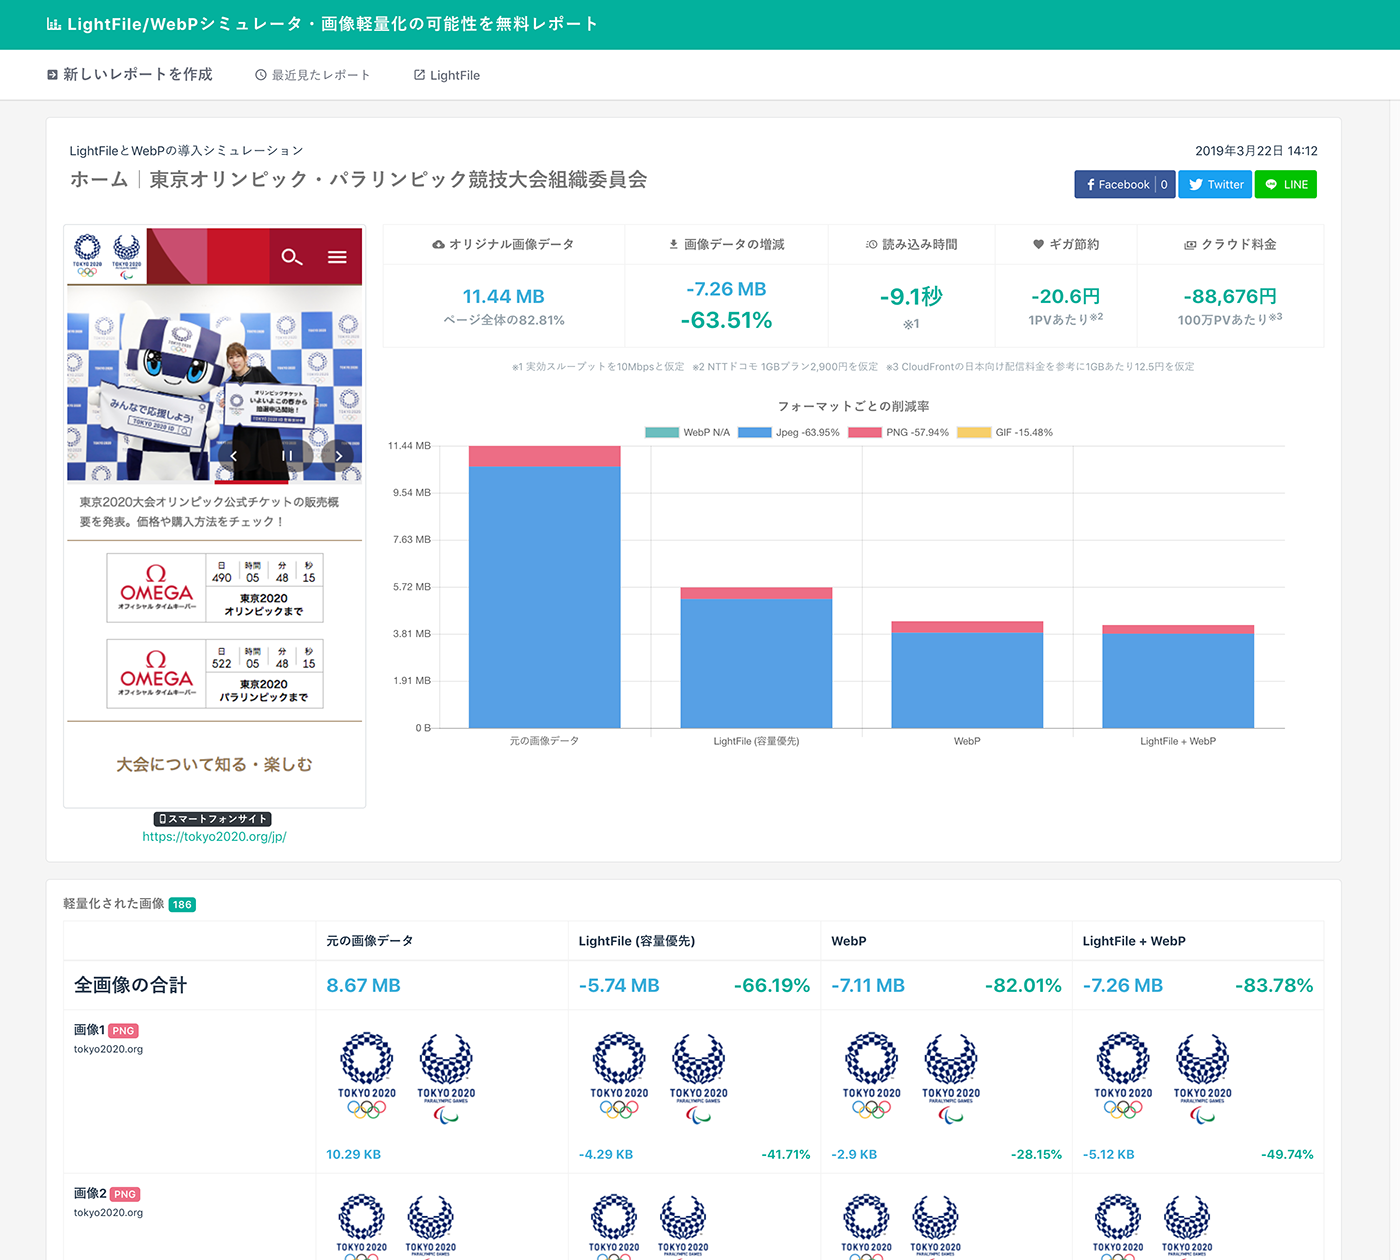1400x1260 pixels.
Task: Click the money icon beside クラウド料金
Action: click(1190, 245)
